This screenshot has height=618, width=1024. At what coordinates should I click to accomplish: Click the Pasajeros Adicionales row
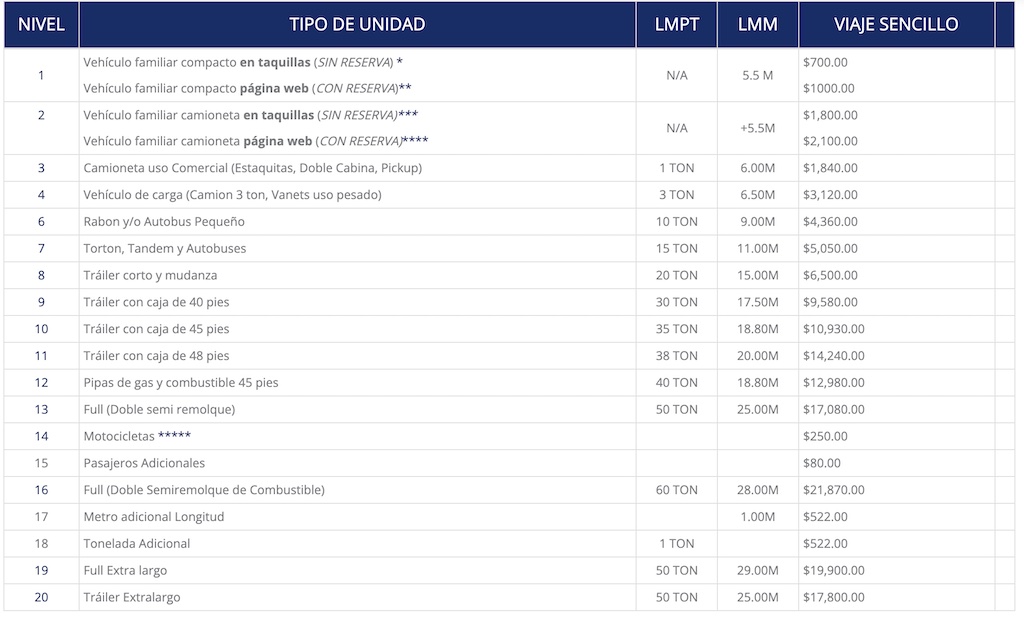(x=509, y=463)
